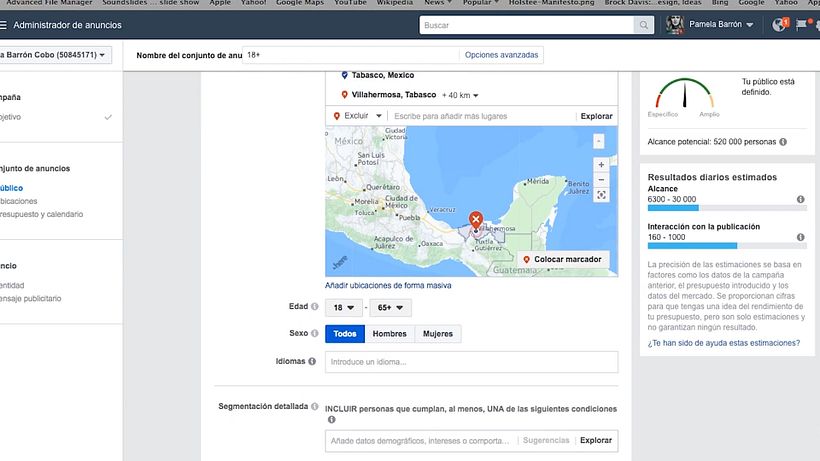Image resolution: width=820 pixels, height=461 pixels.
Task: Open the maximum age 65+ dropdown
Action: coord(390,308)
